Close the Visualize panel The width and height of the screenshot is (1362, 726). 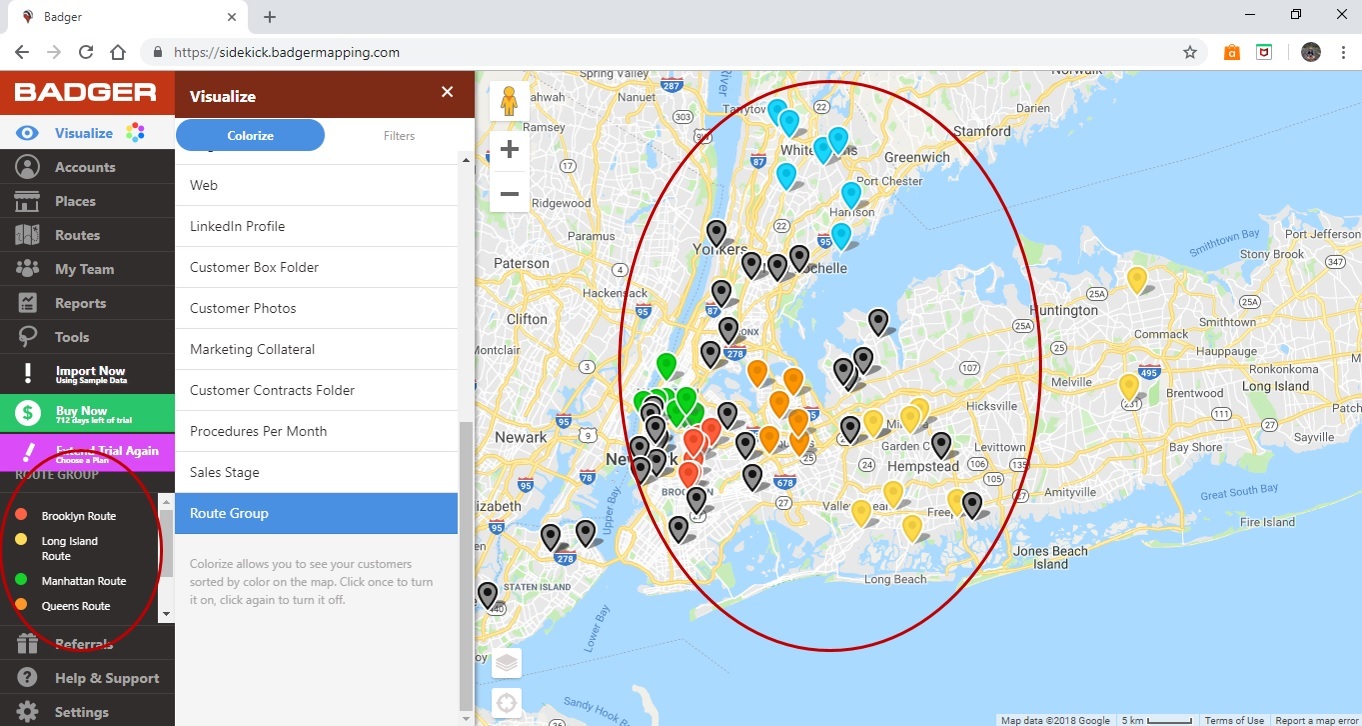[447, 92]
